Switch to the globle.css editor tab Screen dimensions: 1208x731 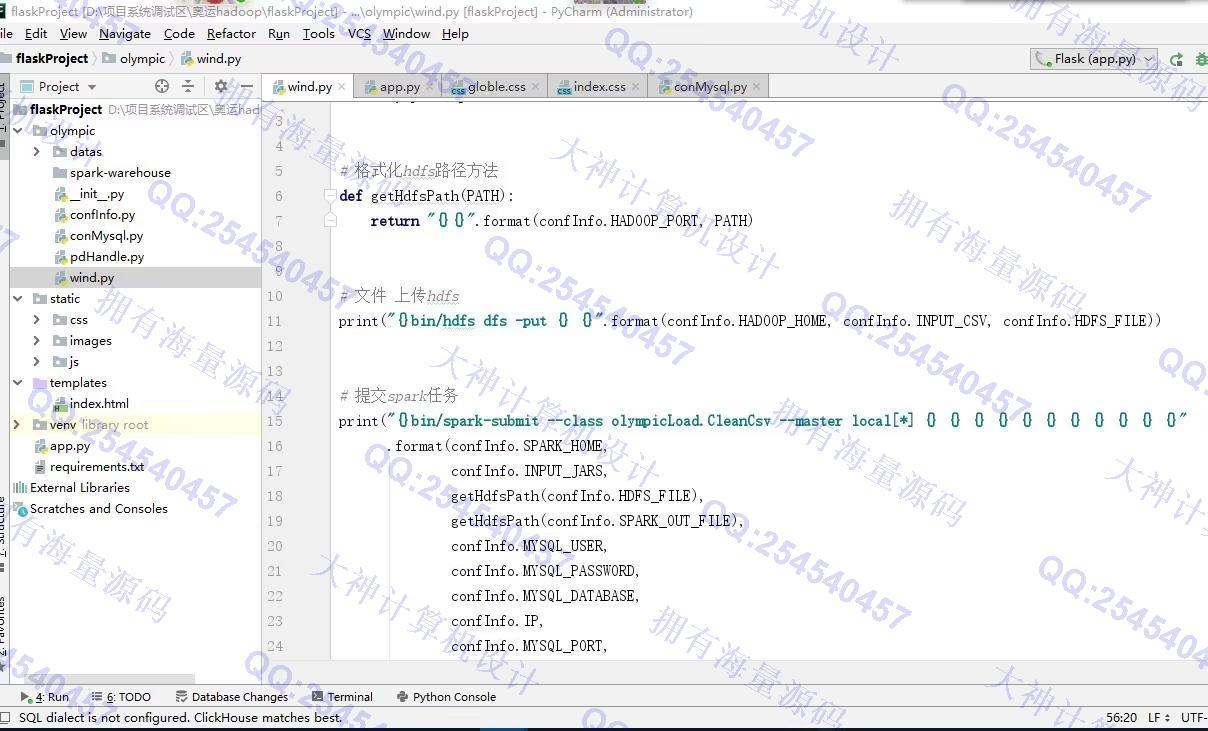(x=495, y=87)
